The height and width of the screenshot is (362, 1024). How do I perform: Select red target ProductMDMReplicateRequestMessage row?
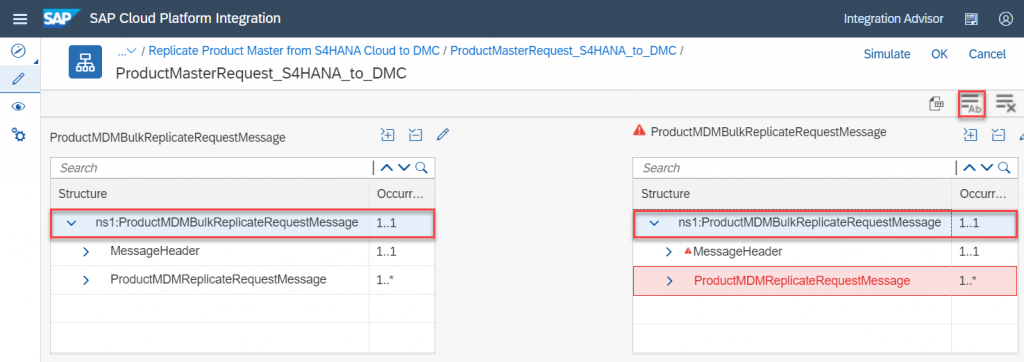click(x=825, y=281)
